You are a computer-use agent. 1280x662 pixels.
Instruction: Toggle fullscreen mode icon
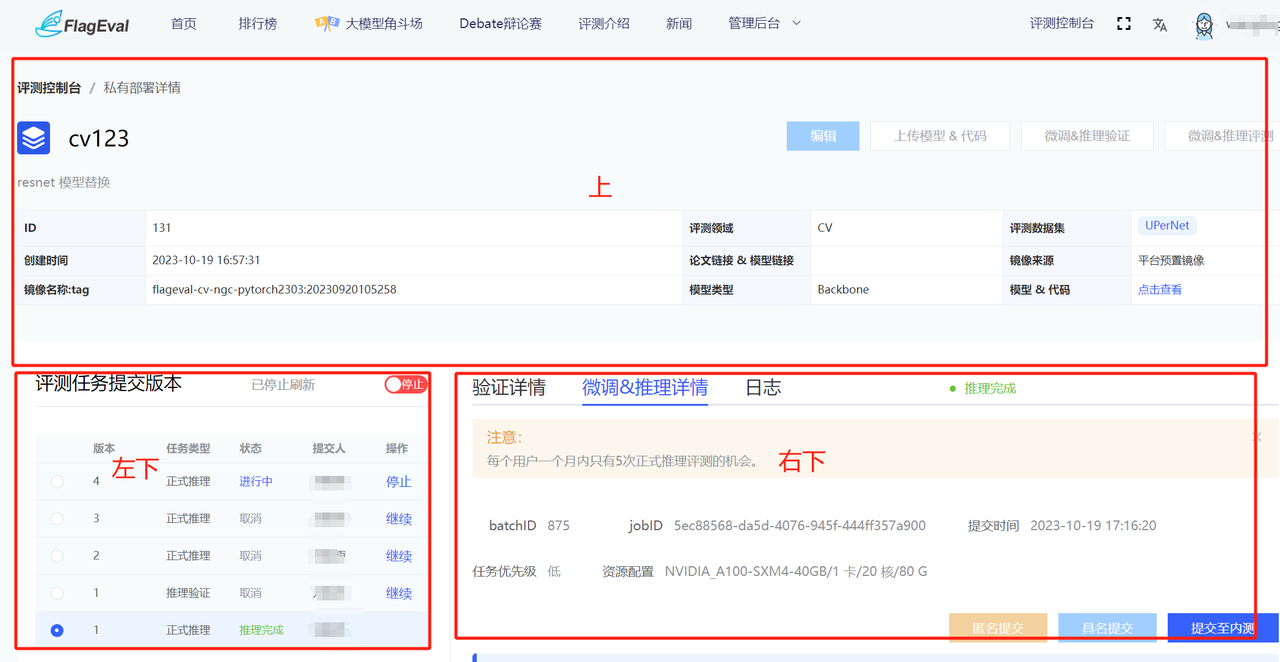(1124, 24)
